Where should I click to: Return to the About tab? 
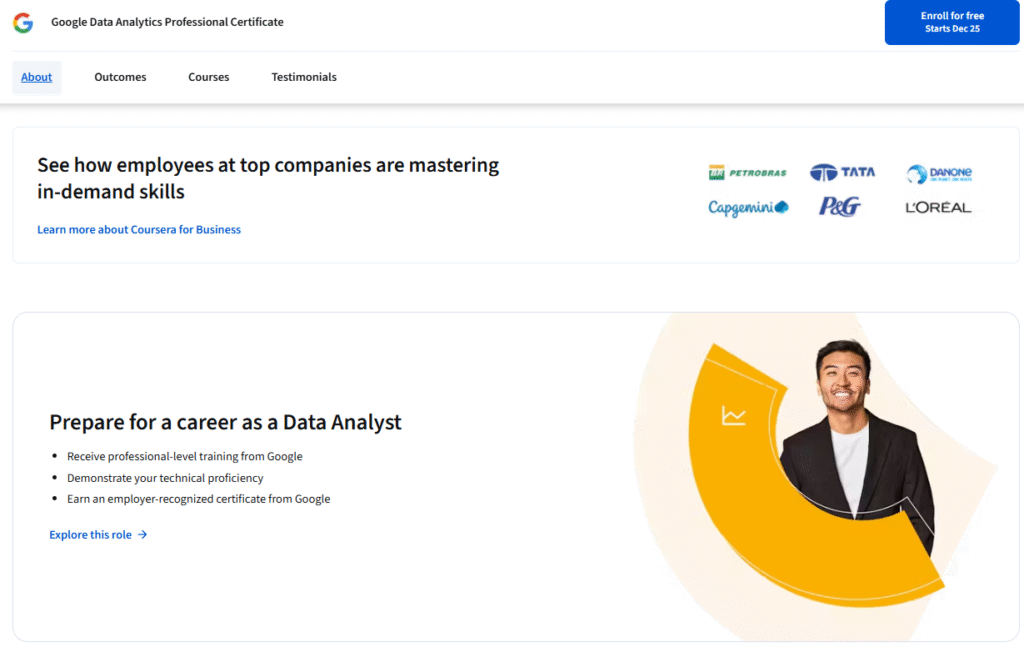point(36,76)
